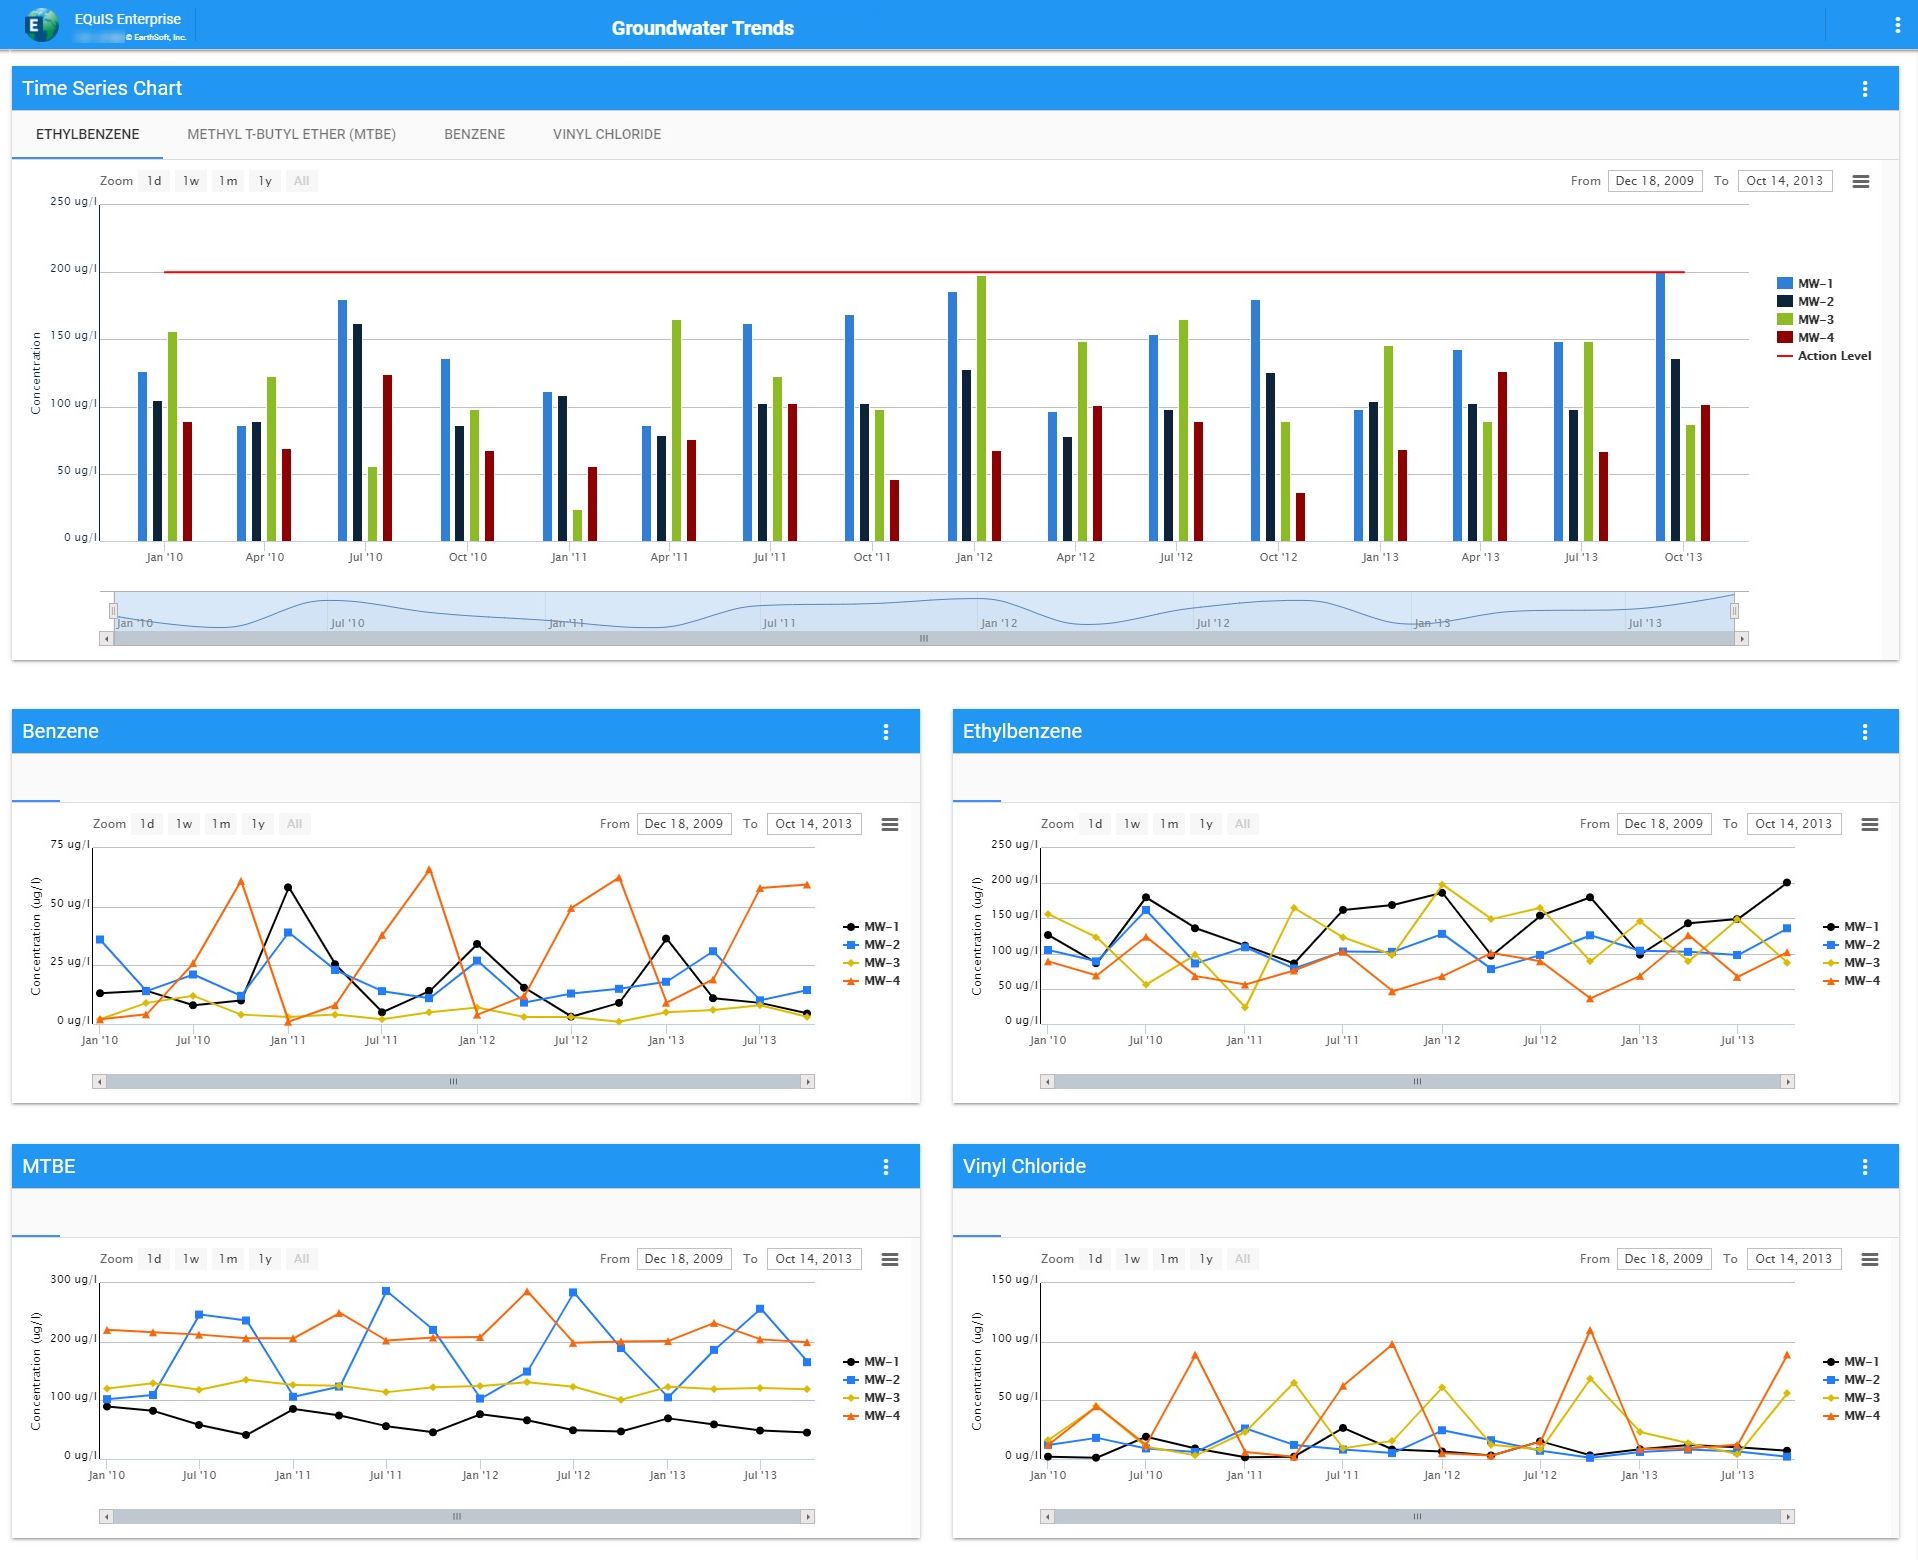Open the MTBE widget options menu
Image resolution: width=1918 pixels, height=1560 pixels.
886,1167
